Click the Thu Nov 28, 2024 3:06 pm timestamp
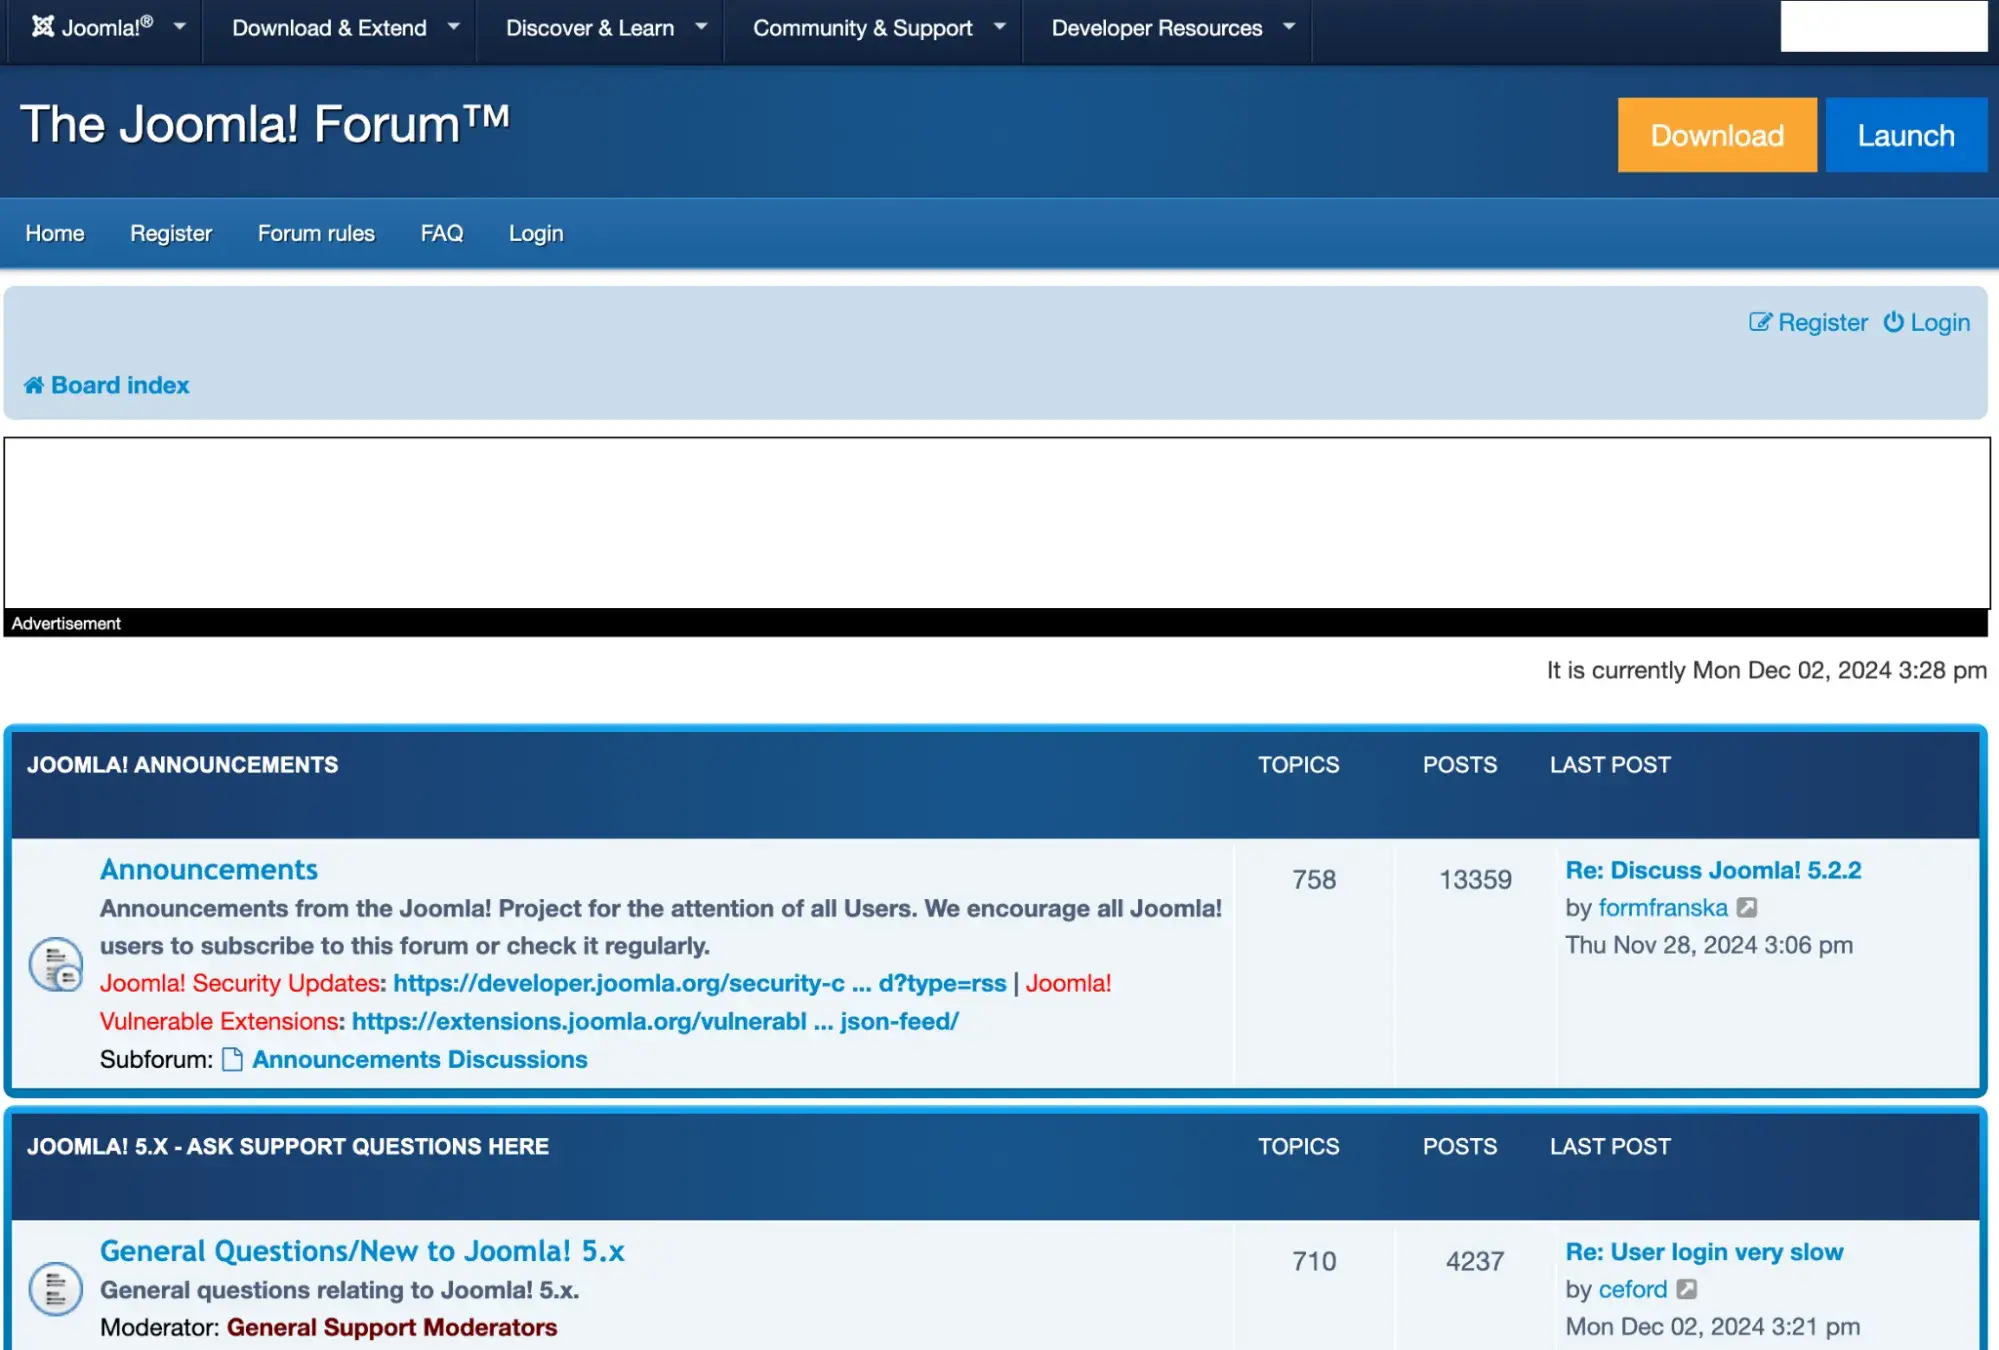 coord(1708,945)
